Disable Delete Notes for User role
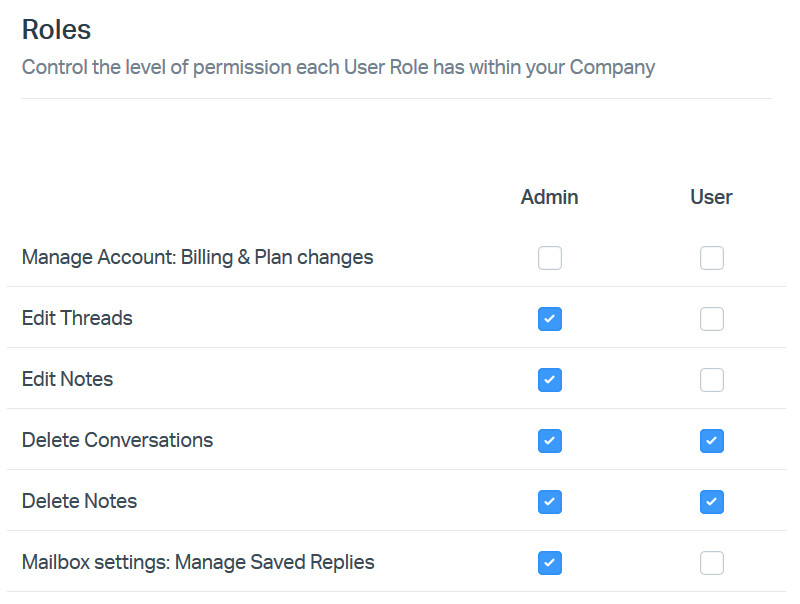 pyautogui.click(x=711, y=502)
